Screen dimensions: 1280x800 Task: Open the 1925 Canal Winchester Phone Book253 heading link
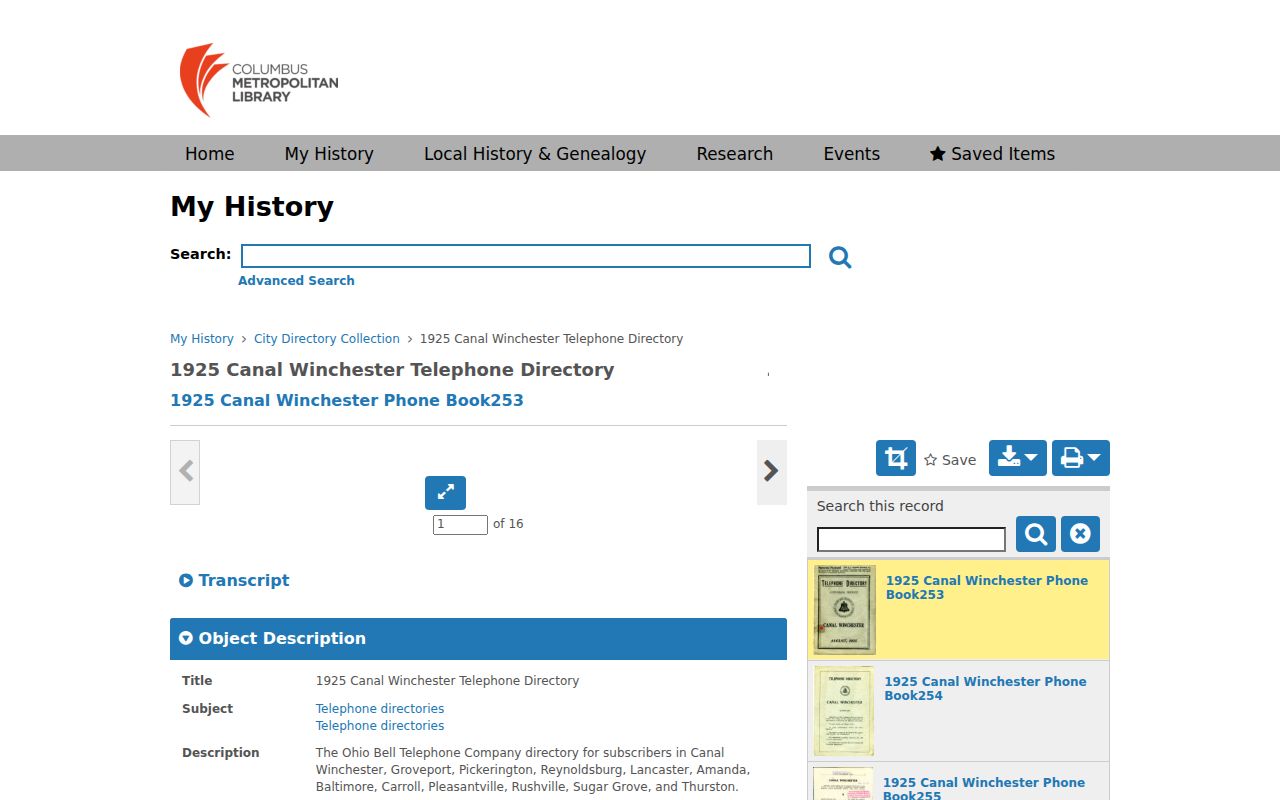pyautogui.click(x=347, y=400)
